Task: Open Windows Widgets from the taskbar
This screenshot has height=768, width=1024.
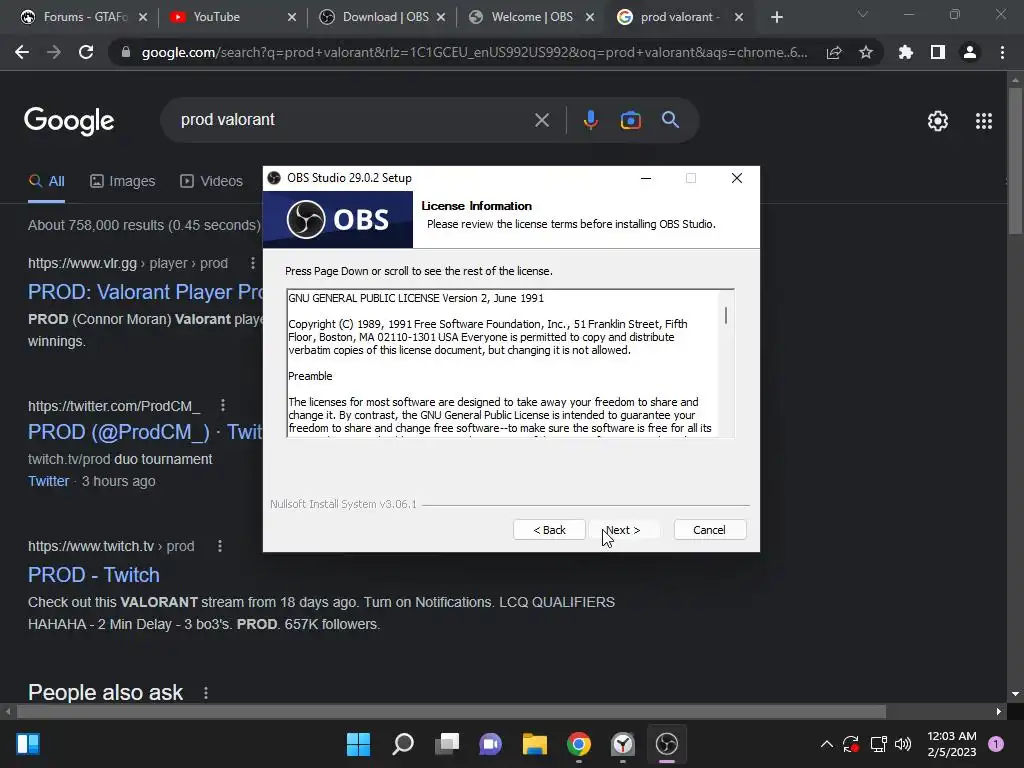Action: (28, 744)
